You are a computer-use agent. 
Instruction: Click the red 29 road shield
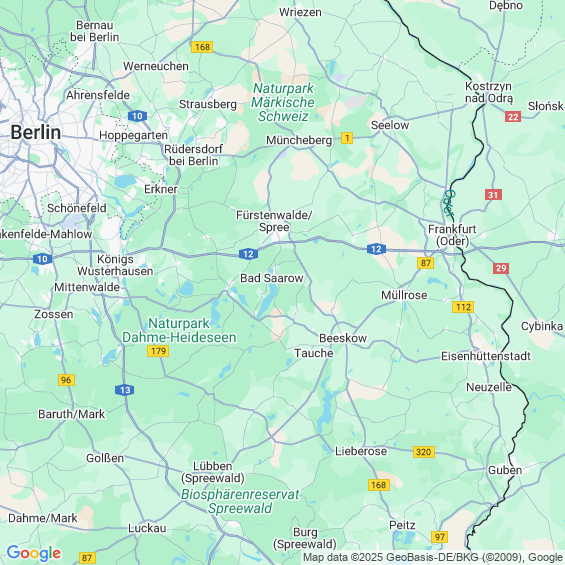501,268
